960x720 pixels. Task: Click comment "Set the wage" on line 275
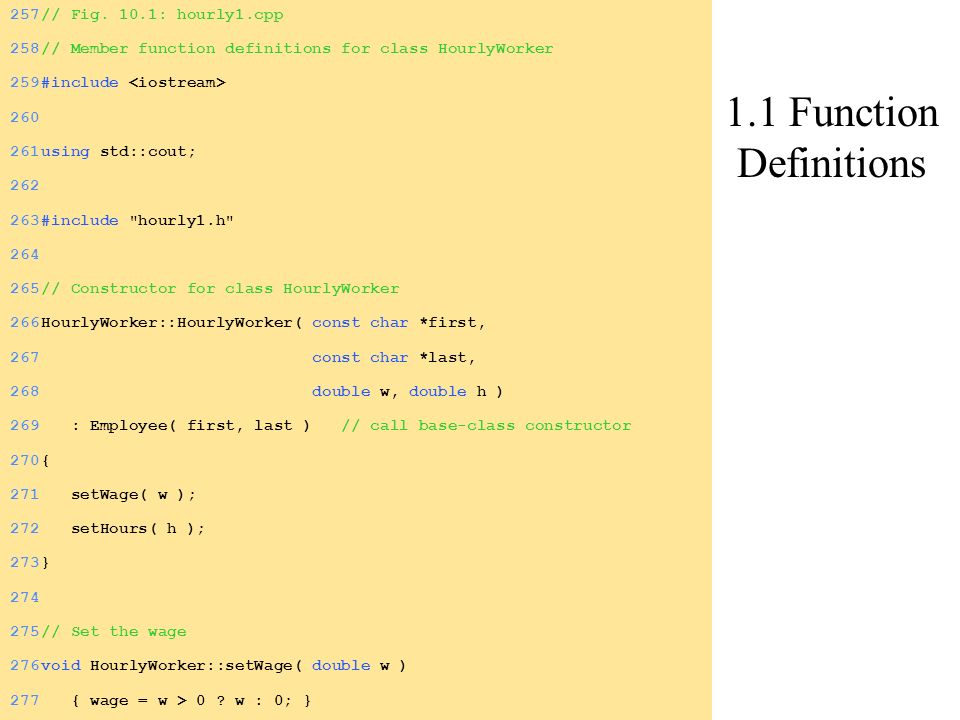113,631
